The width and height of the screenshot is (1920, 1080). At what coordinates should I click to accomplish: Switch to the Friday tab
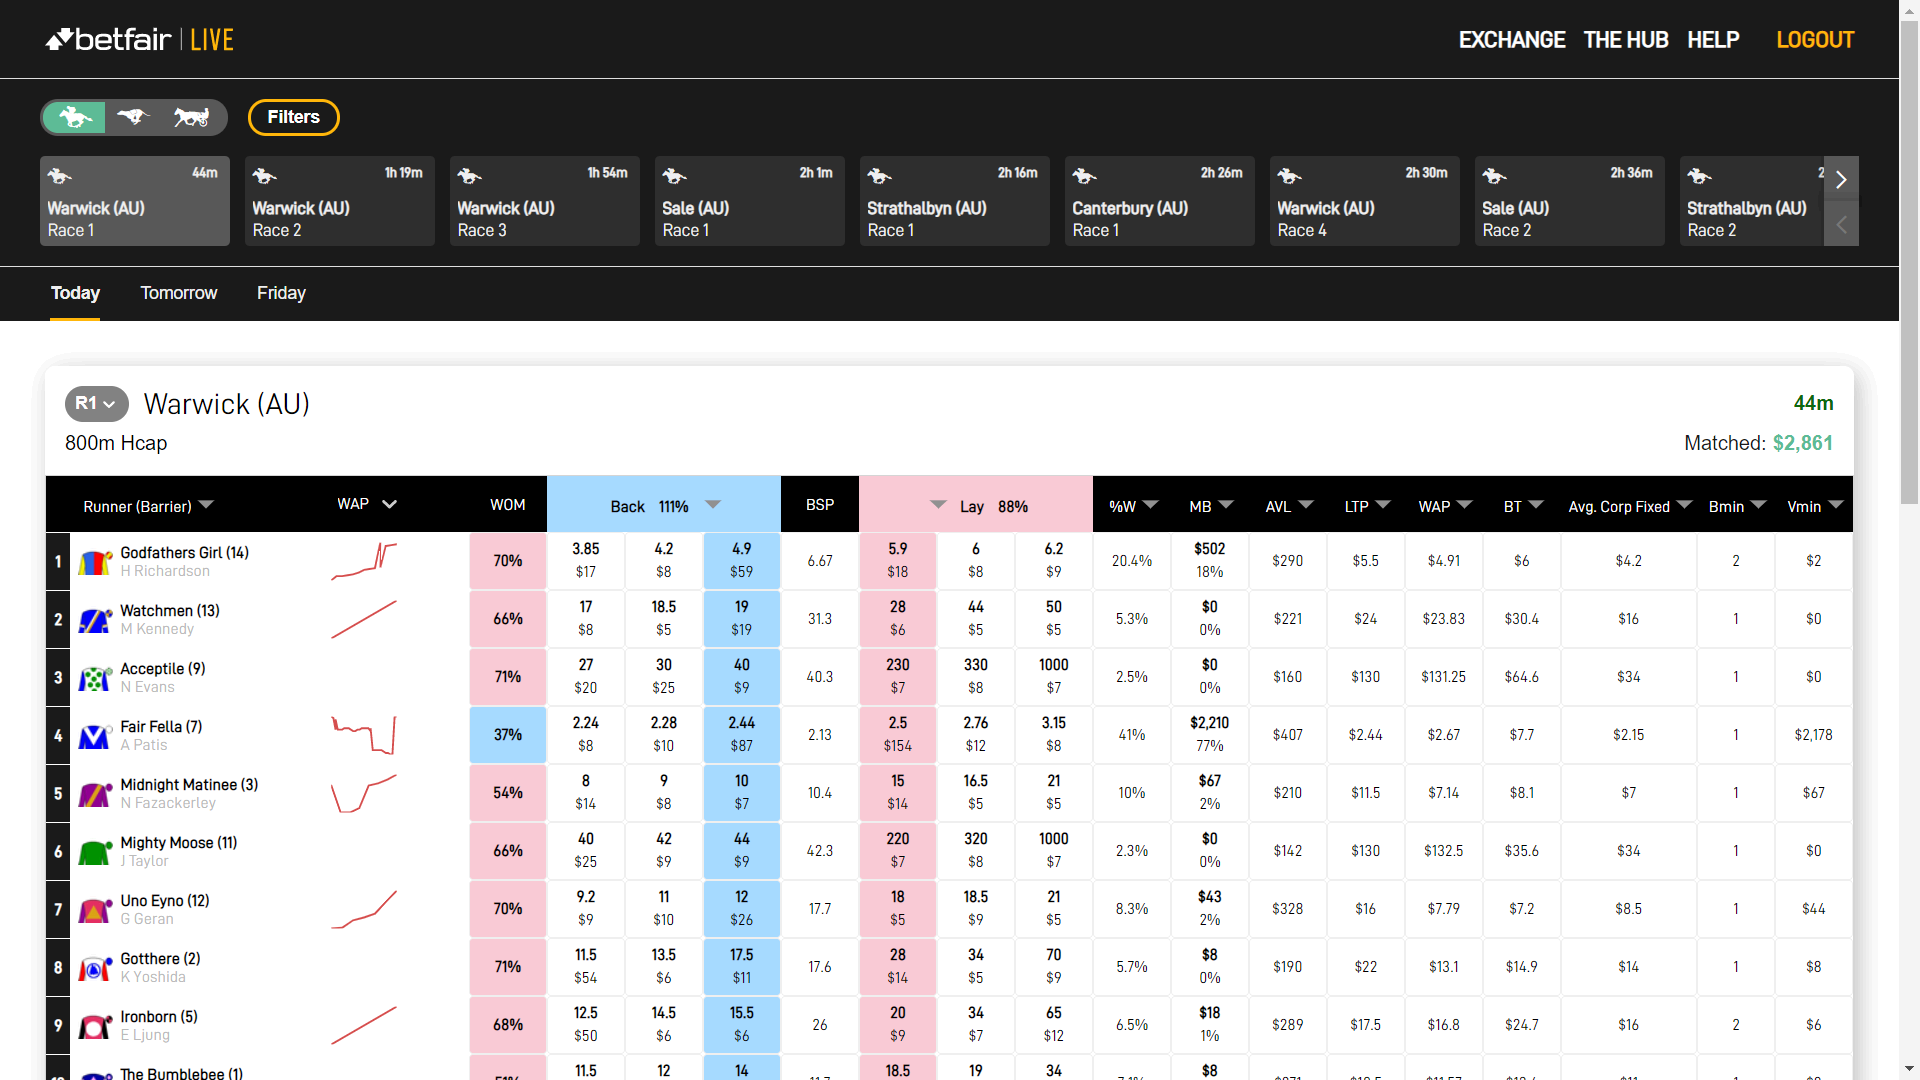[281, 293]
